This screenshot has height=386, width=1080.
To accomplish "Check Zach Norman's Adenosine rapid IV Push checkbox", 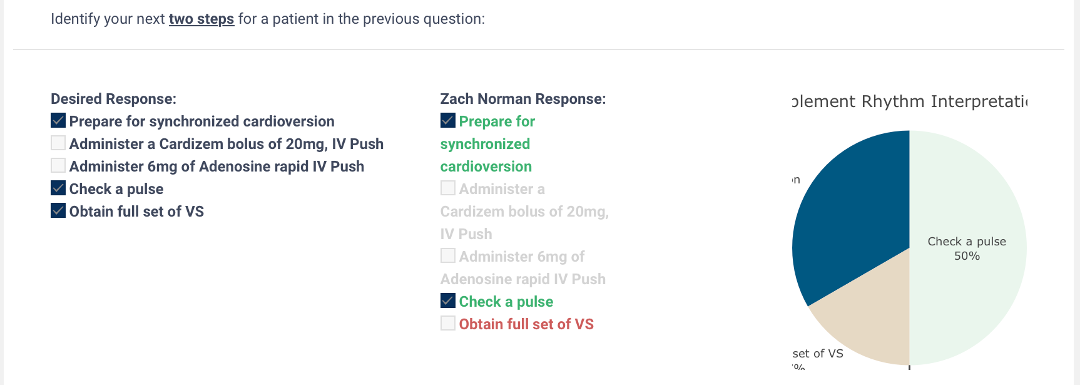I will (x=448, y=256).
